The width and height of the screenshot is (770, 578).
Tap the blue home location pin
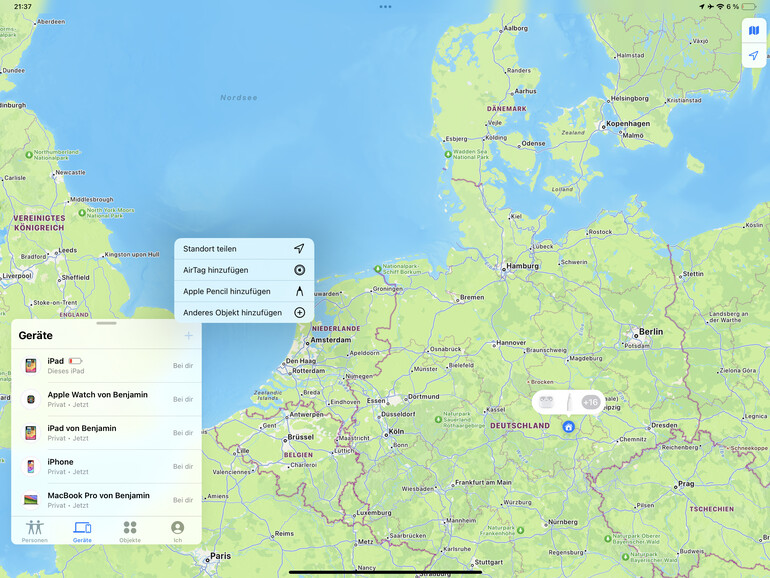(x=568, y=427)
